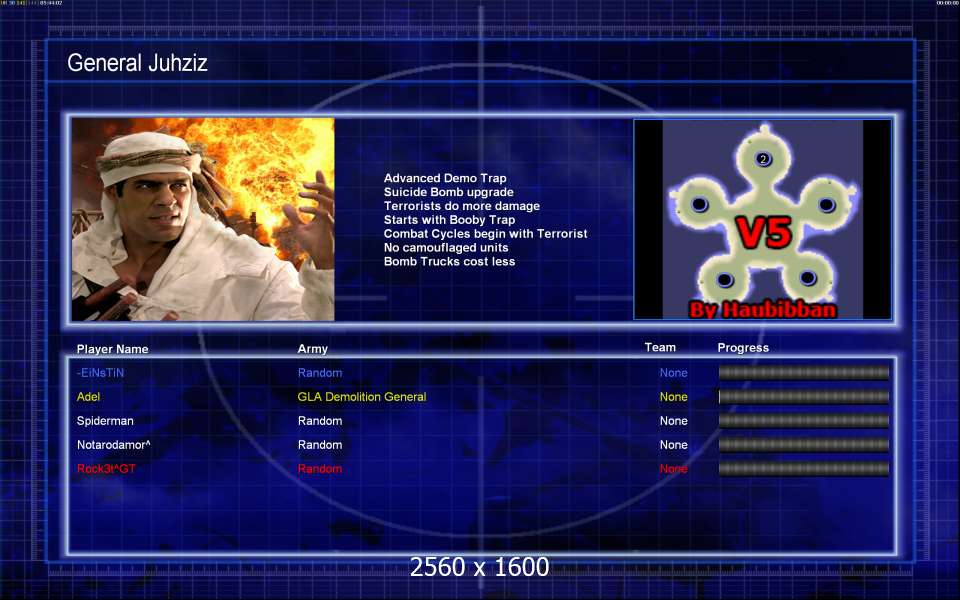The width and height of the screenshot is (960, 600).
Task: Select start position 2 on map preview
Action: click(763, 159)
